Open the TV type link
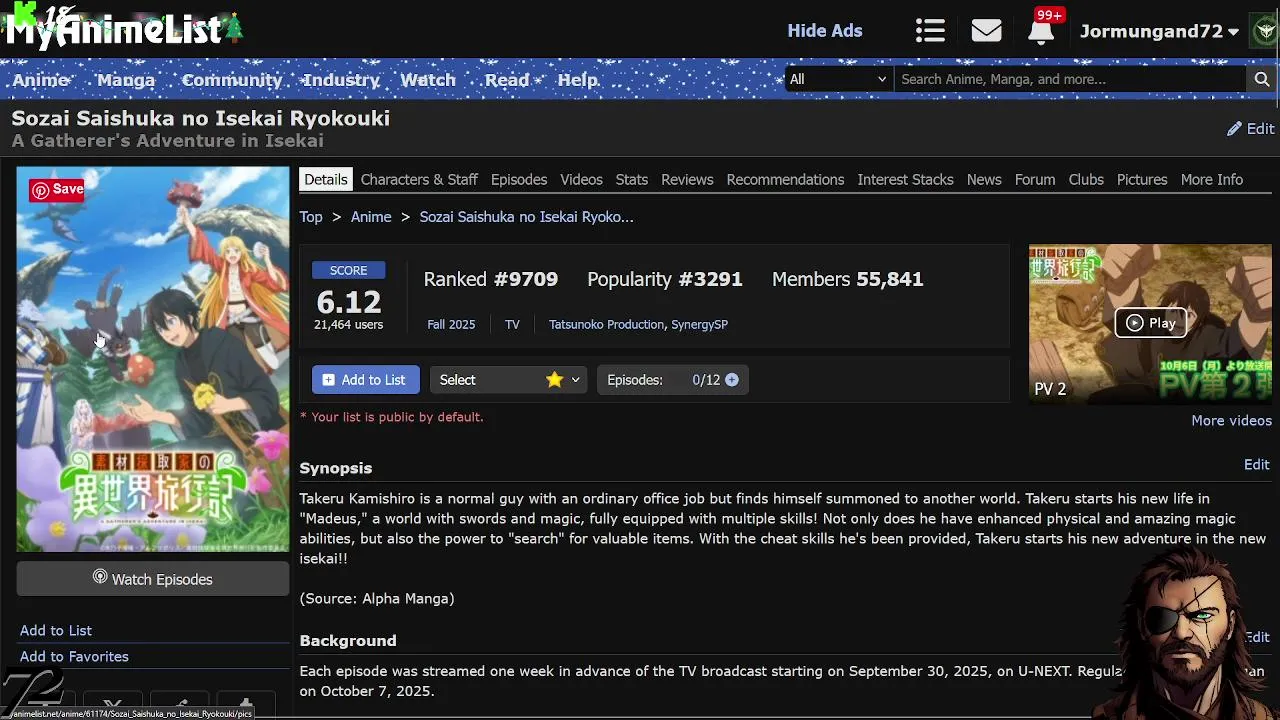This screenshot has width=1280, height=720. (512, 325)
